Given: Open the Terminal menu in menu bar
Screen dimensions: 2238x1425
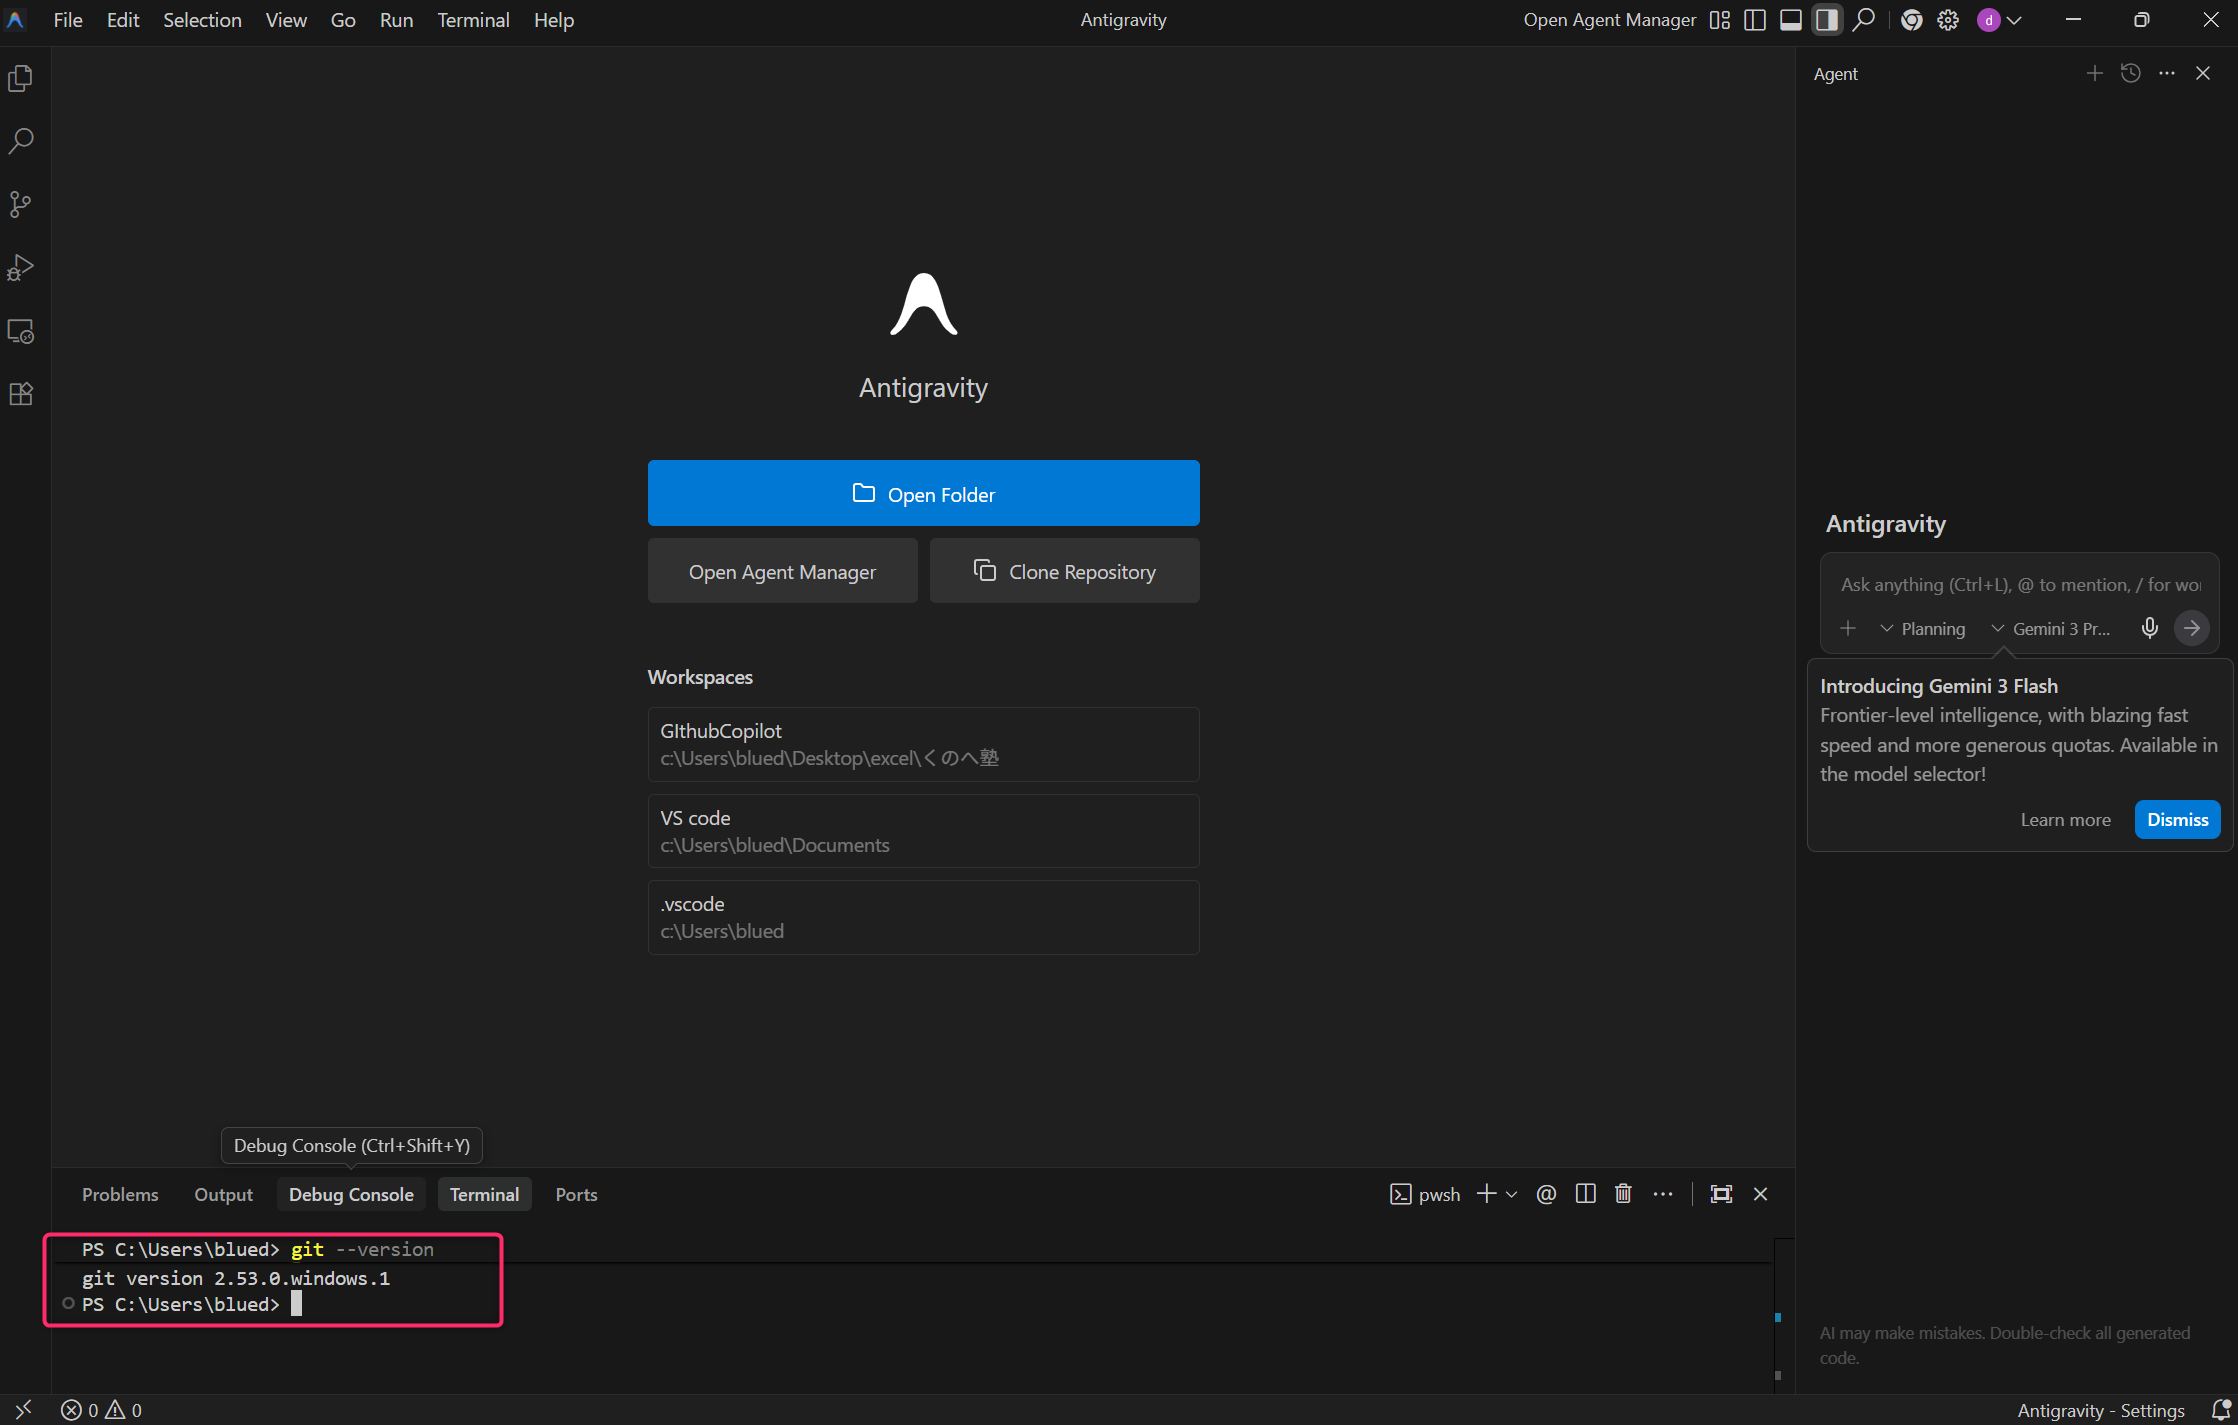Looking at the screenshot, I should point(473,20).
